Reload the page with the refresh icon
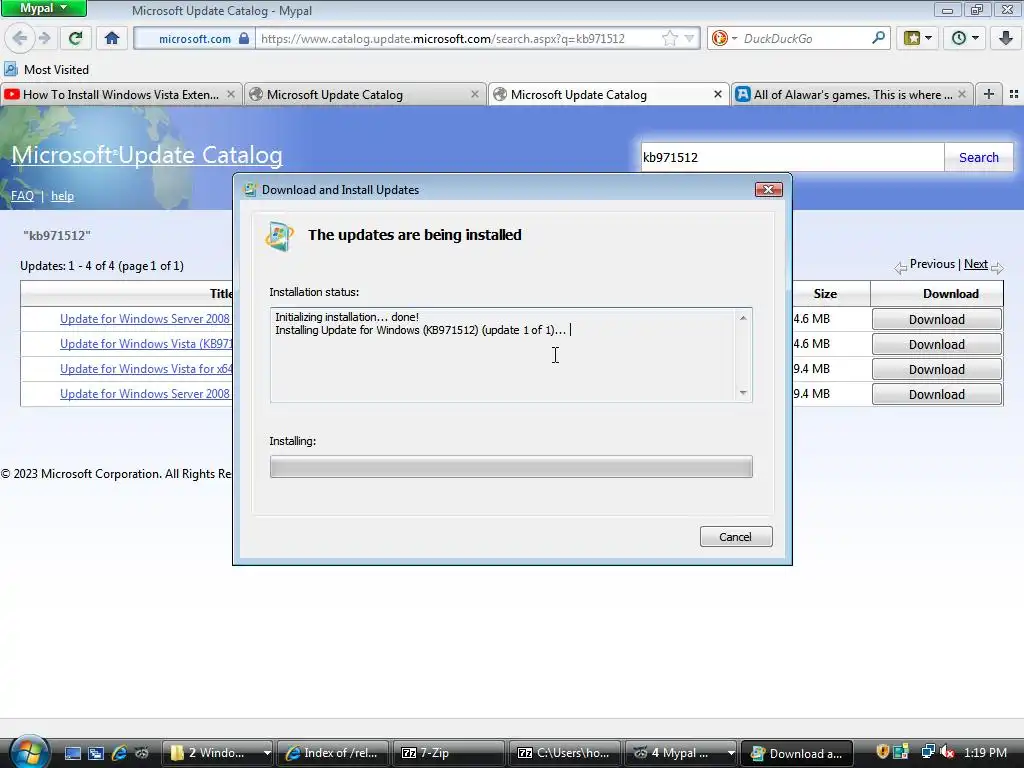 pos(75,38)
